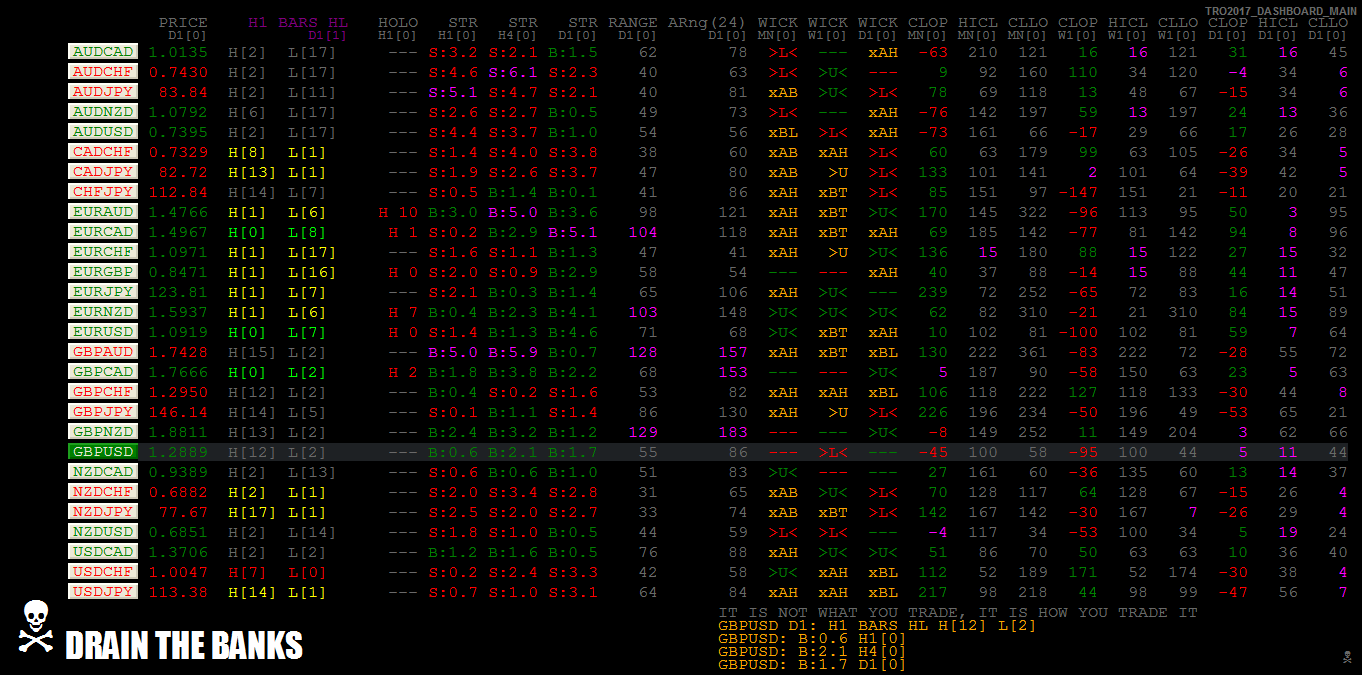Open the EURJPY symbol button
Viewport: 1362px width, 675px height.
click(103, 291)
